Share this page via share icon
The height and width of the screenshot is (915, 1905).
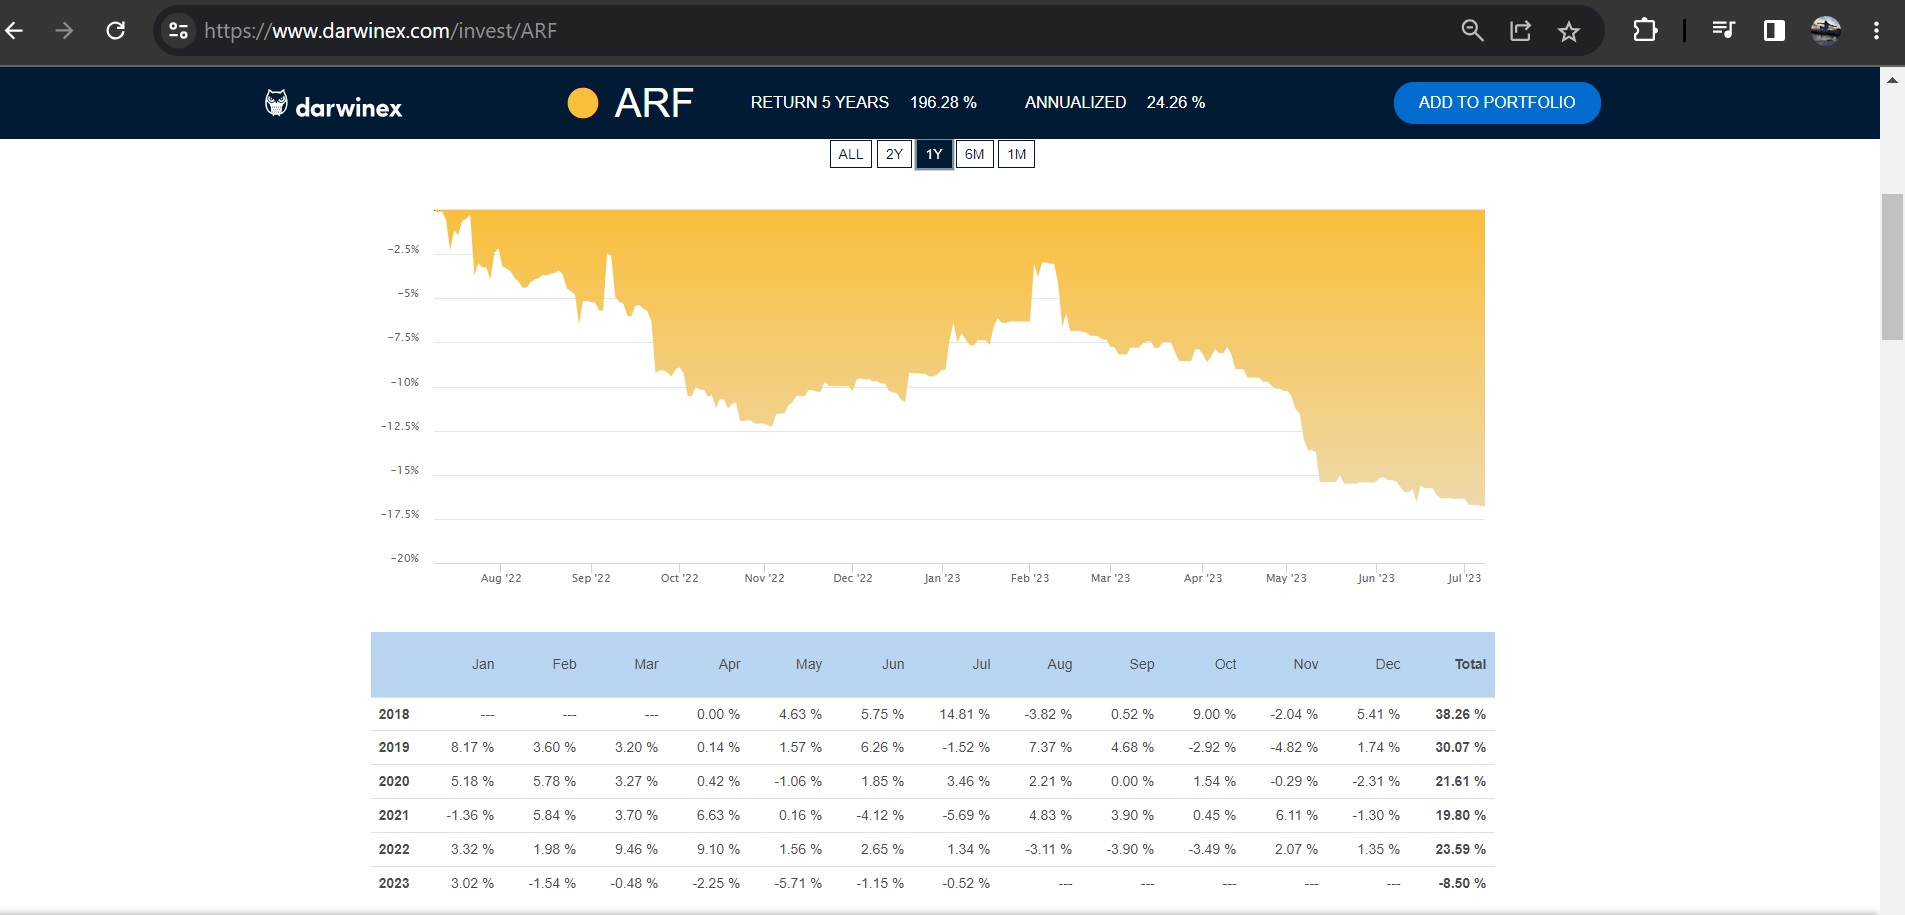1520,31
